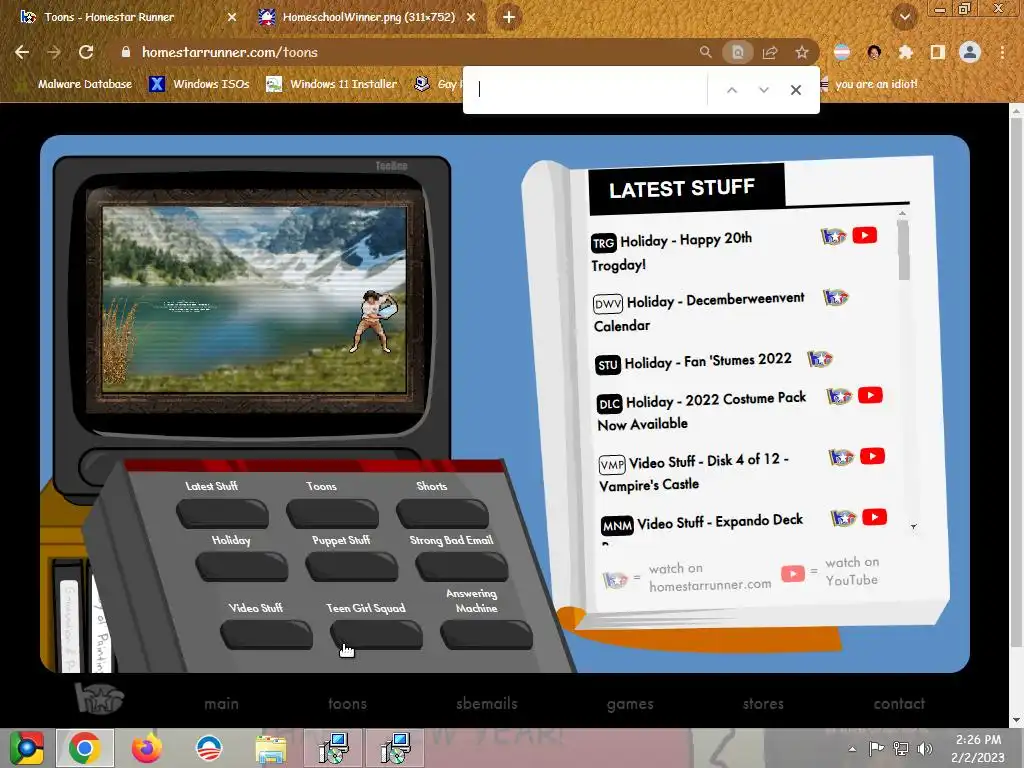Open Chrome three-dot menu
This screenshot has height=768, width=1024.
click(x=1002, y=52)
